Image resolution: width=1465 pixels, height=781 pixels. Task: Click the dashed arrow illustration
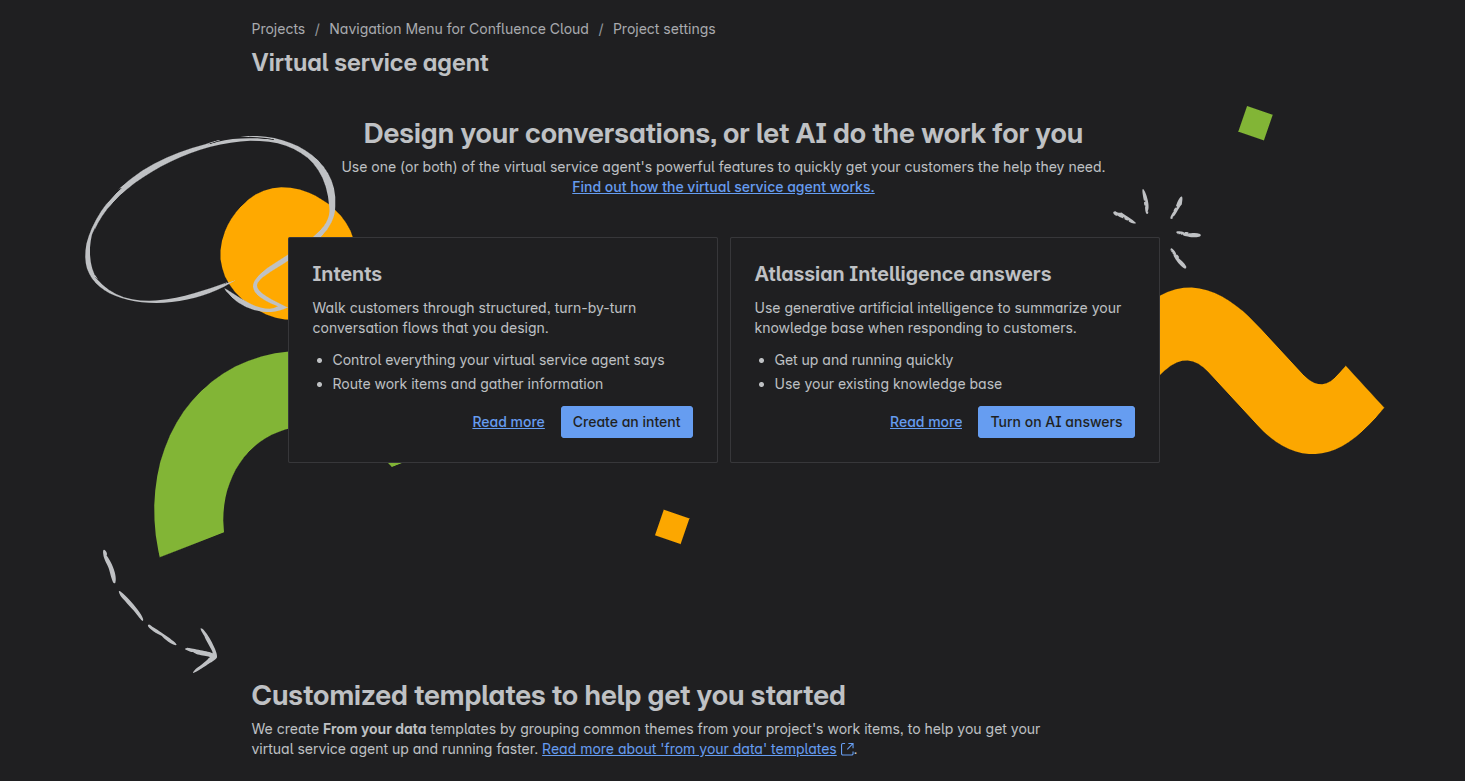click(x=159, y=612)
